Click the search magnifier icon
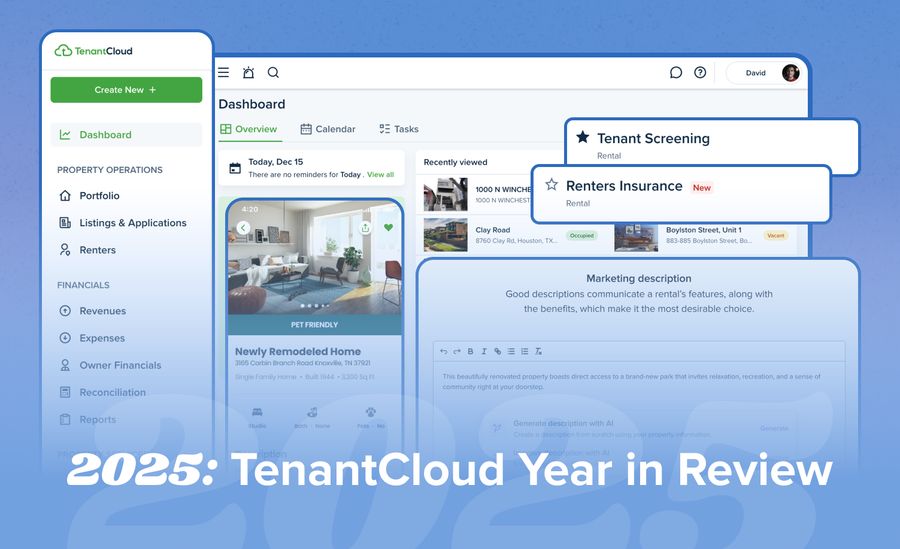 [273, 72]
